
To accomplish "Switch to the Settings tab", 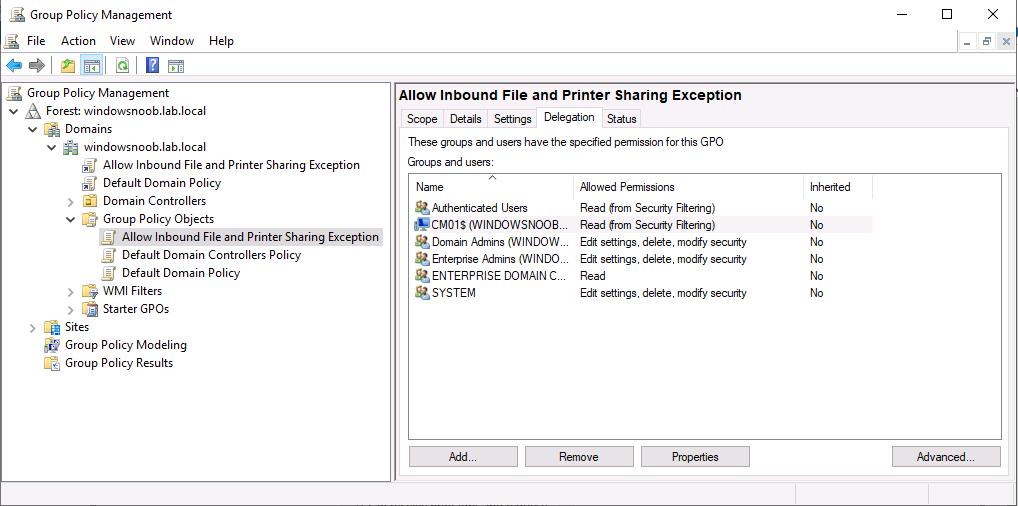I will pyautogui.click(x=512, y=119).
